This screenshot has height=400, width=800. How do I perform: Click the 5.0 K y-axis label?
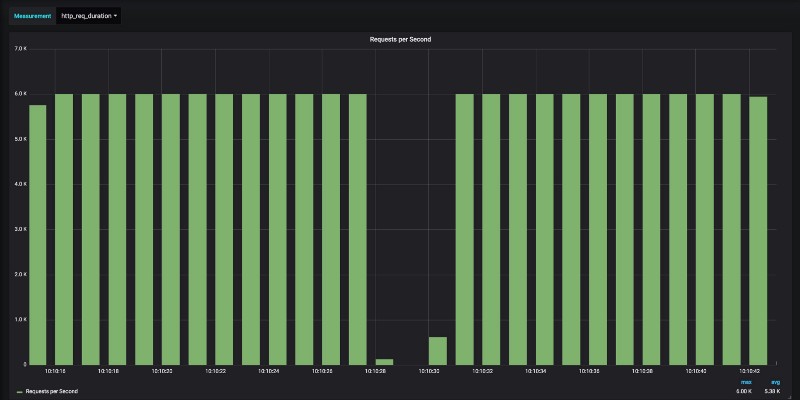point(21,139)
